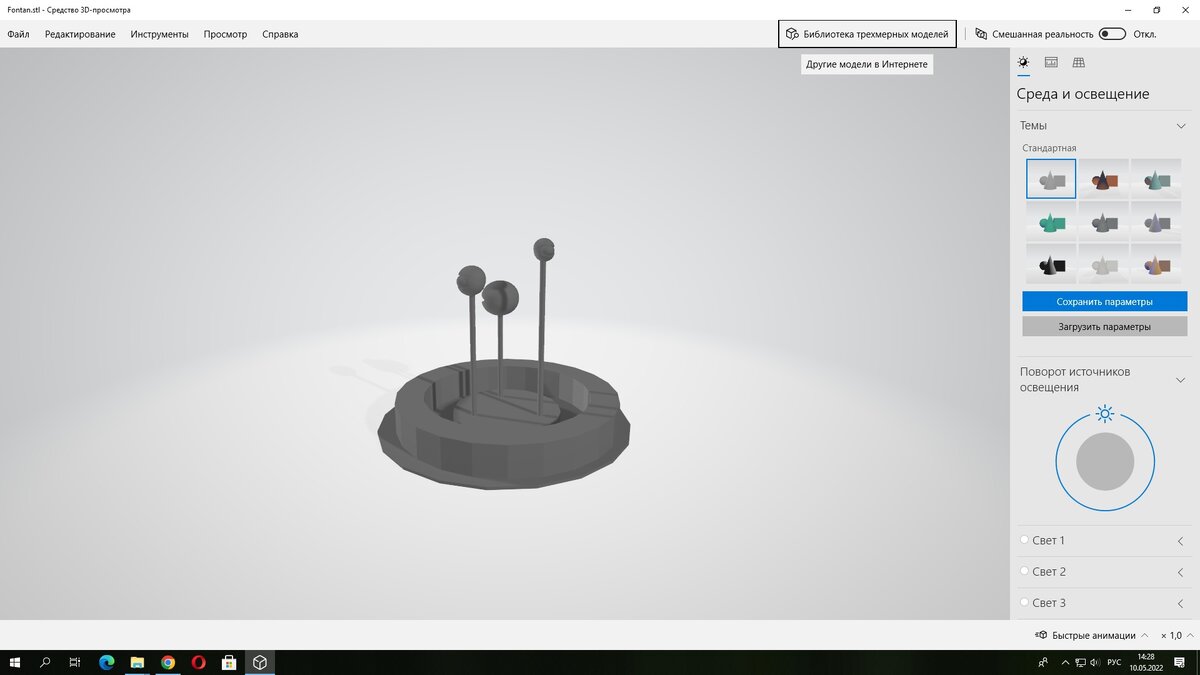Click the light rotation dial center
This screenshot has width=1200, height=675.
(1105, 461)
